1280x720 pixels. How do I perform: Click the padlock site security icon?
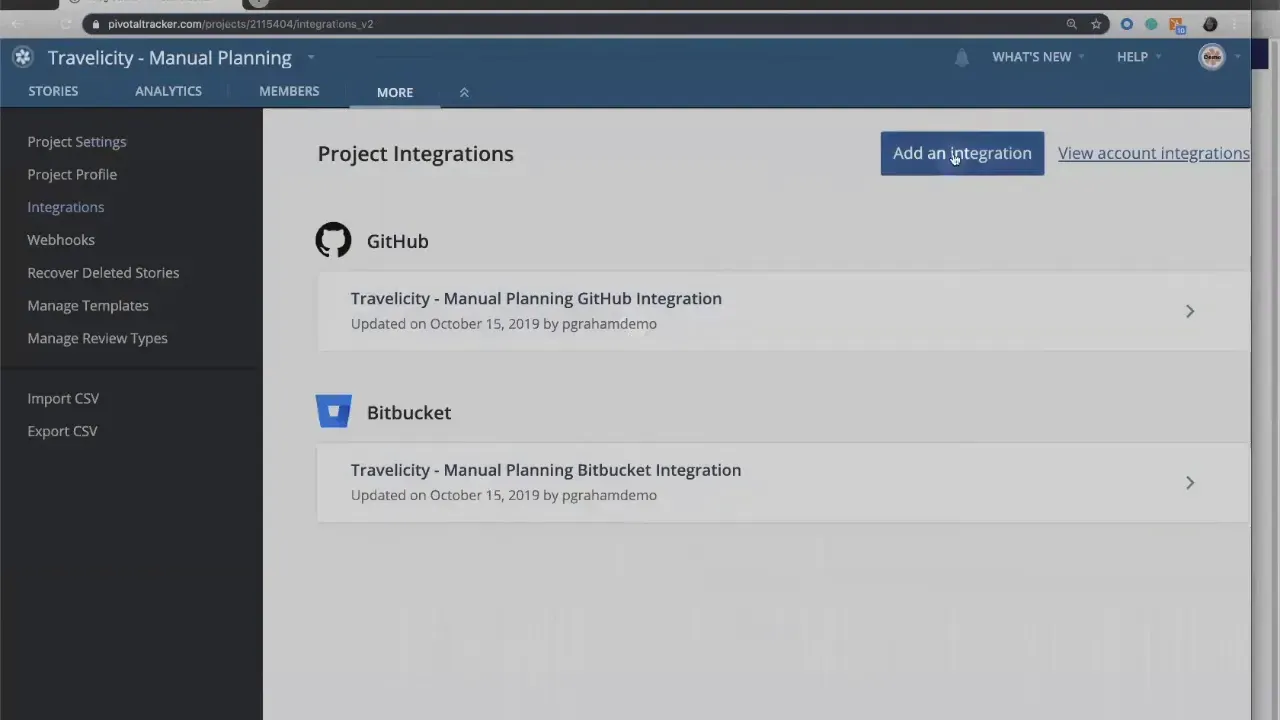pyautogui.click(x=96, y=24)
